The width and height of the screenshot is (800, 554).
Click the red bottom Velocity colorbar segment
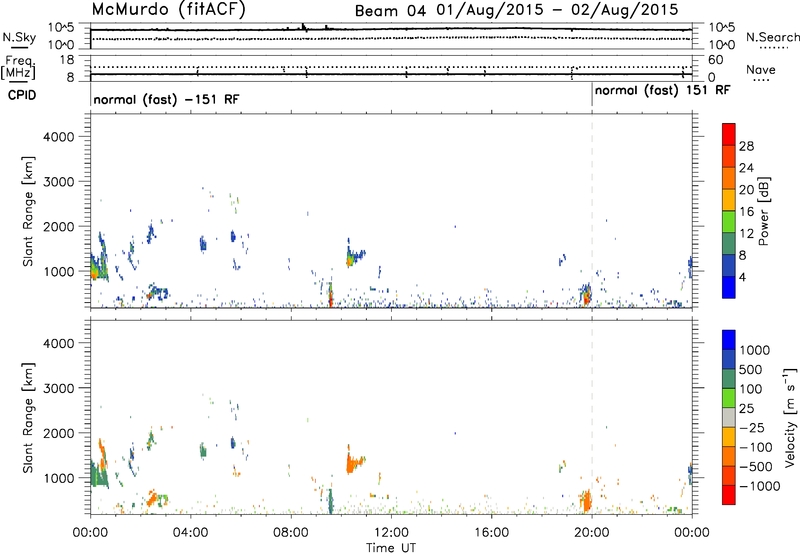[729, 495]
